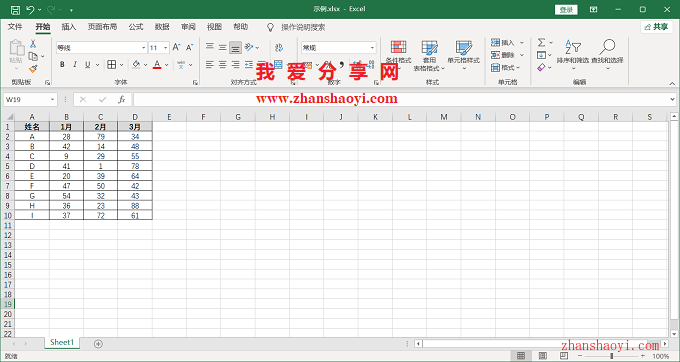Apply cell borders icon
680x362 pixels.
click(x=111, y=65)
